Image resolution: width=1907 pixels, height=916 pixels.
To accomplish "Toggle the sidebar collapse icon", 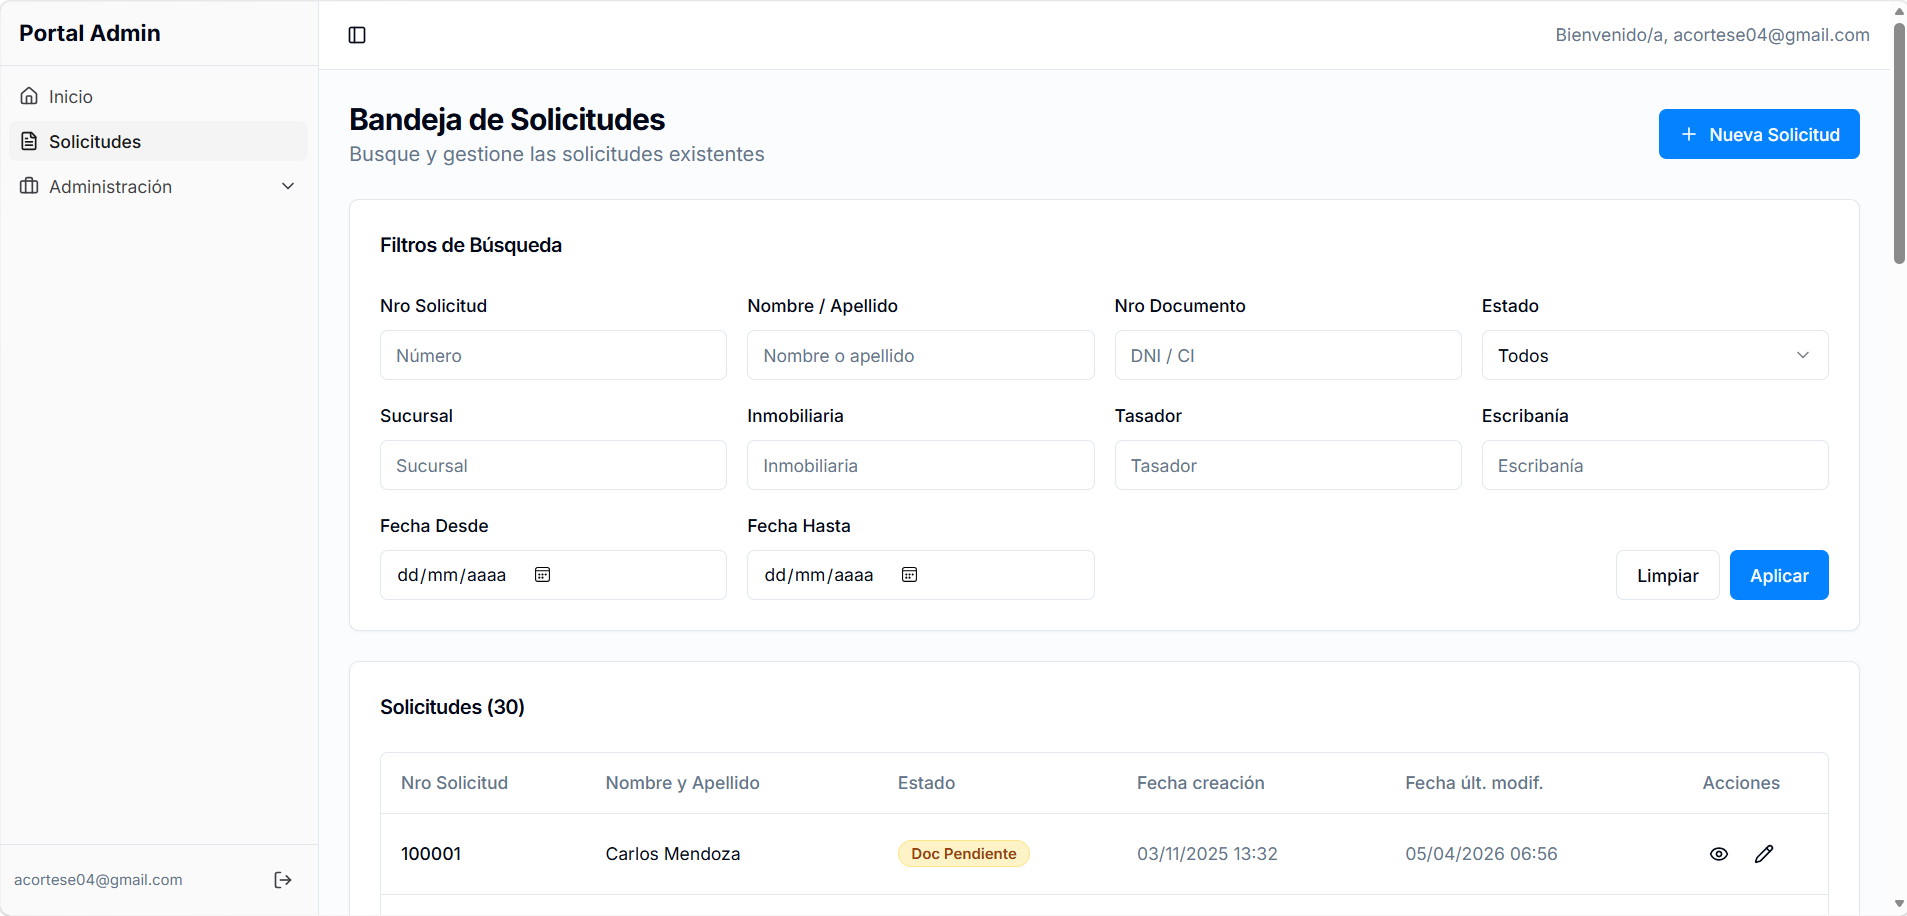I will coord(357,34).
